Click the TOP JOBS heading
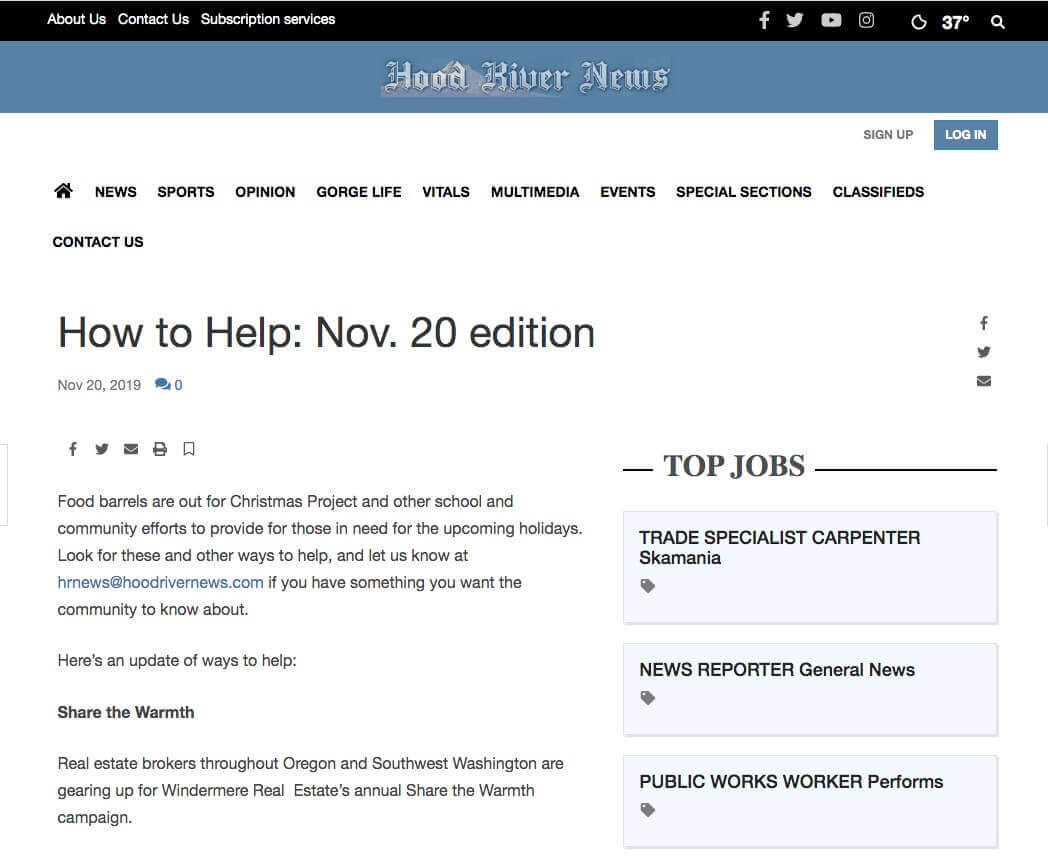1048x856 pixels. [734, 466]
